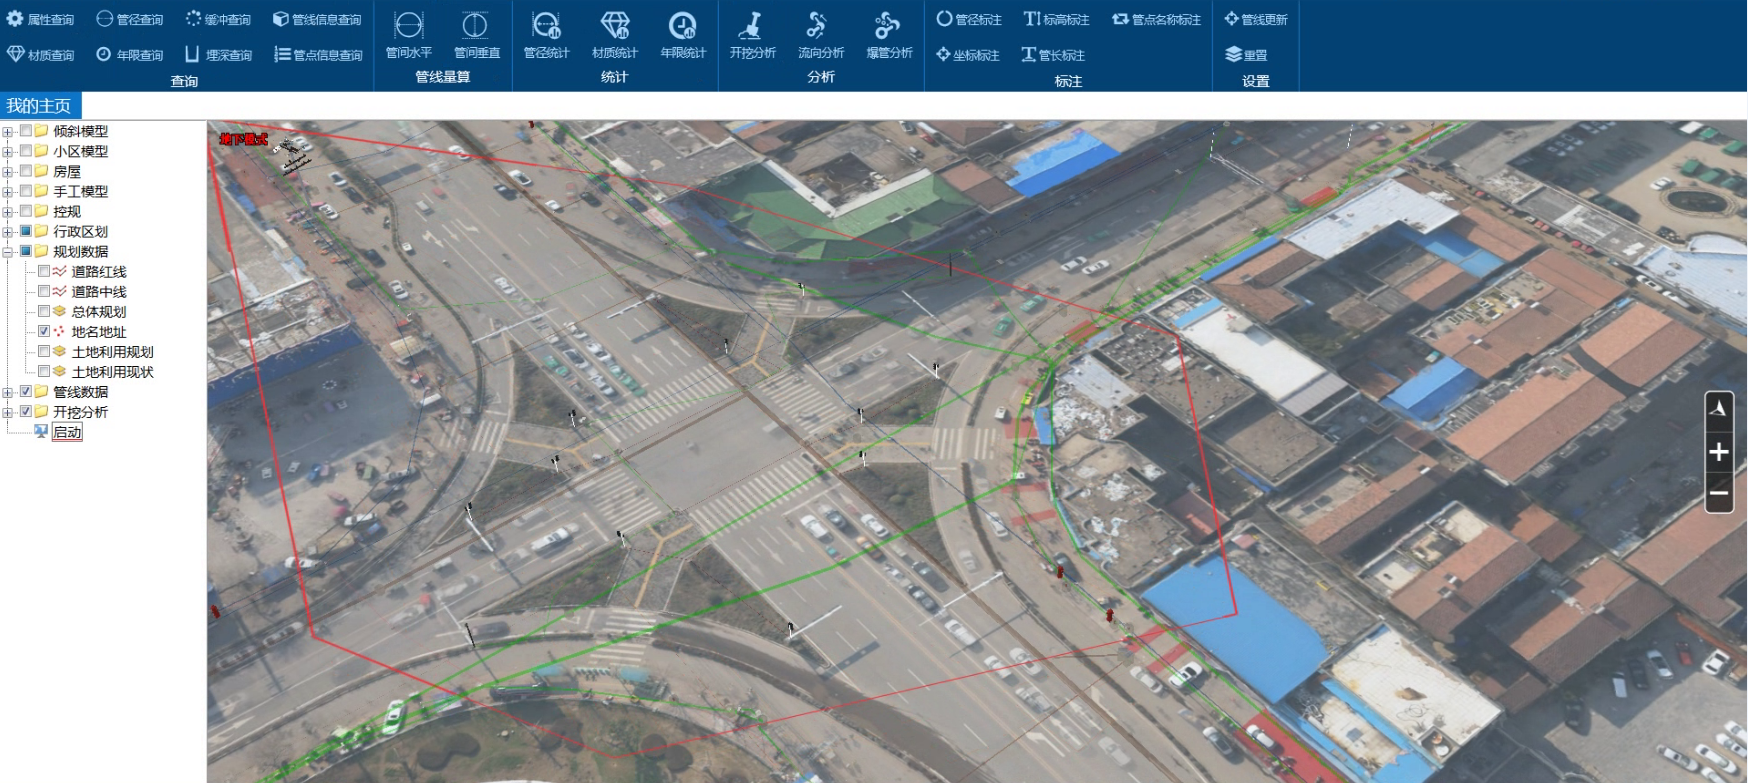Select the 管间垂直 vertical measurement tool

point(476,35)
